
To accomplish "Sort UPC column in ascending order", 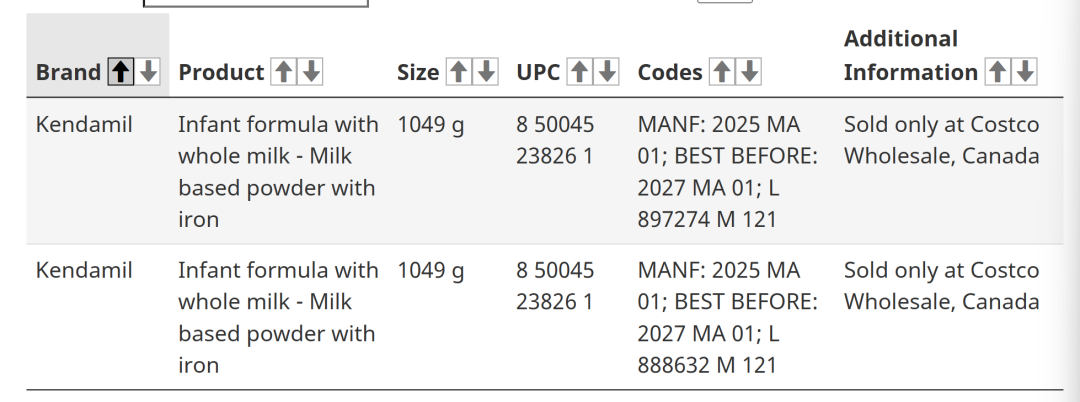I will 579,72.
